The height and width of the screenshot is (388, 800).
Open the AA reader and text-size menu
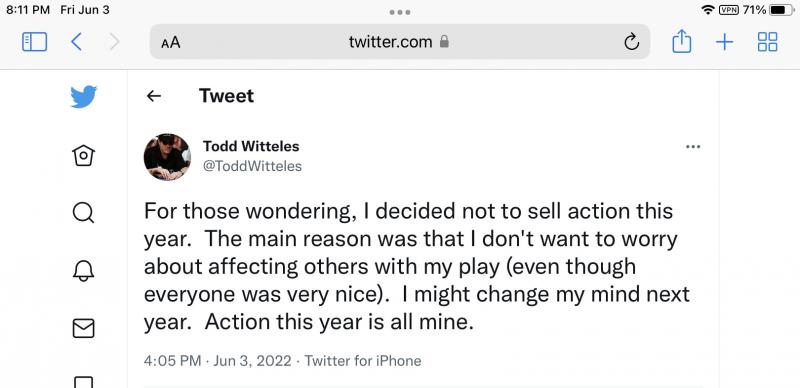[171, 42]
